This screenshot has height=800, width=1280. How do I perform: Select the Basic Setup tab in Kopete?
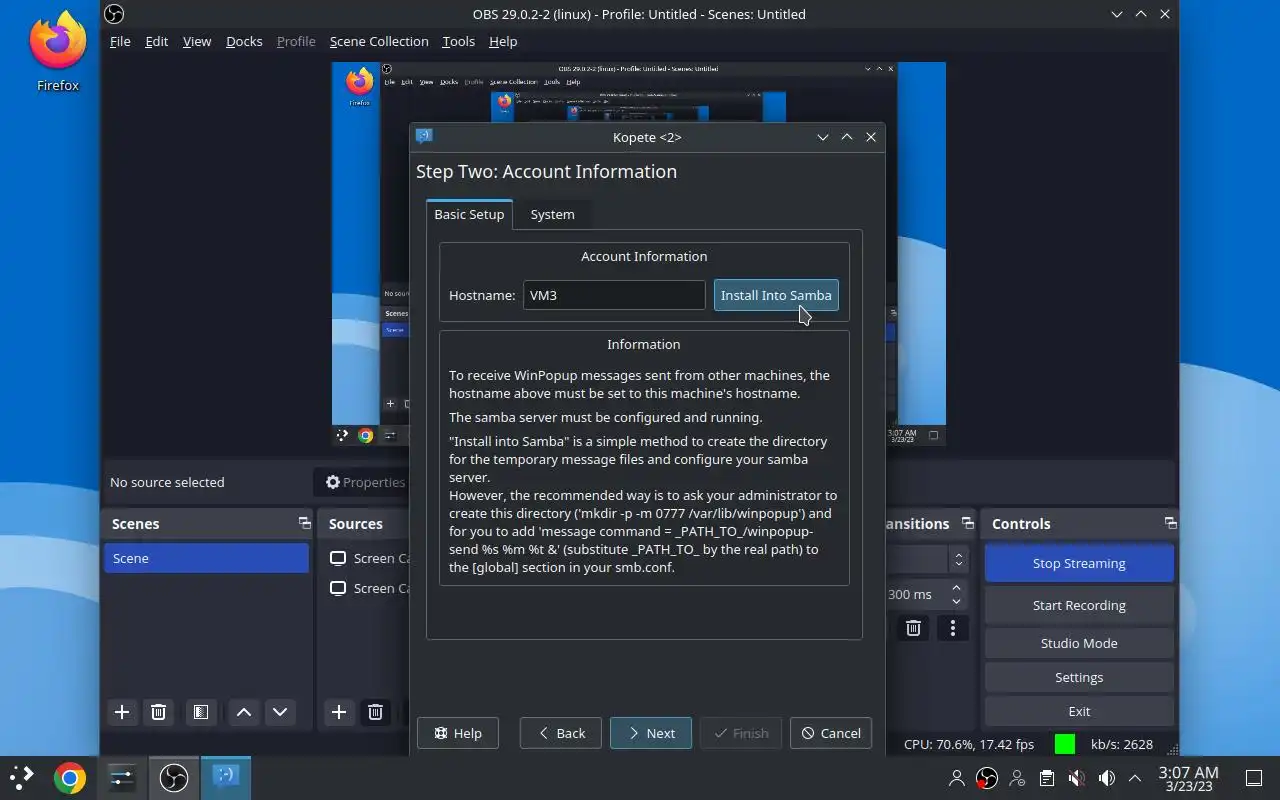469,214
